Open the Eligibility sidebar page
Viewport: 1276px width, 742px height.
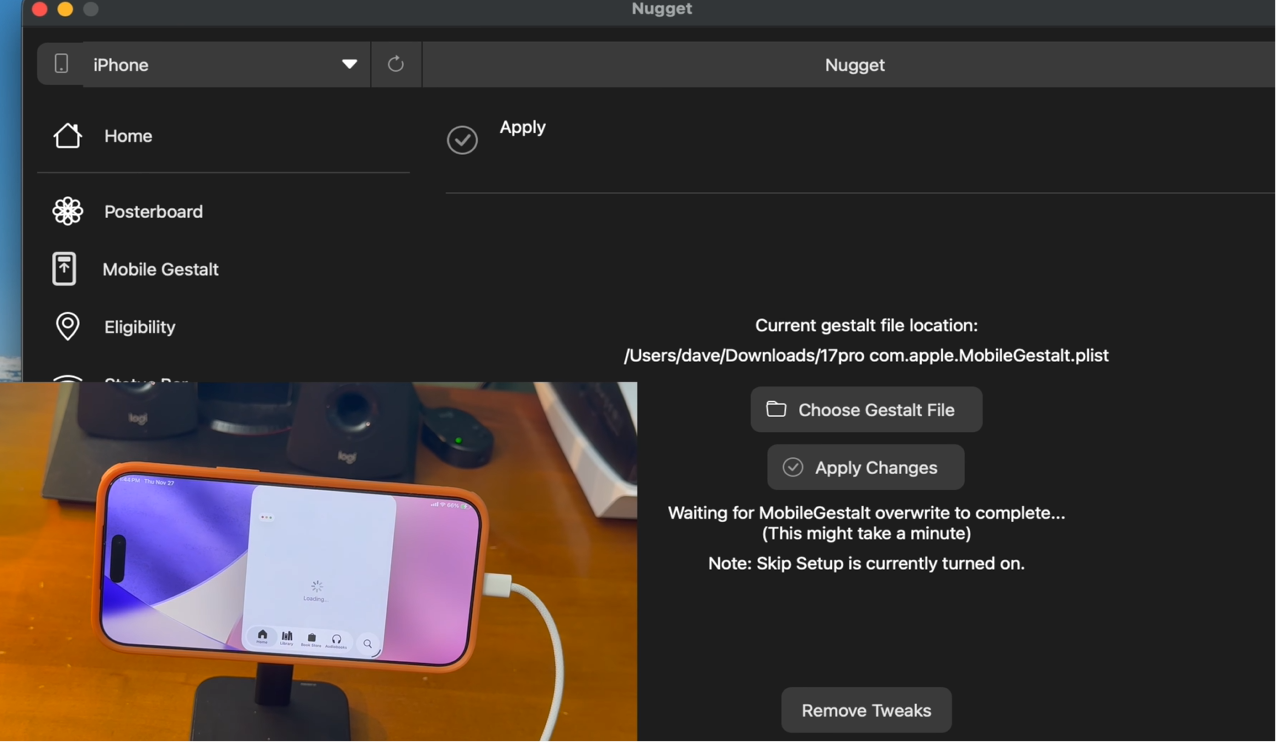(139, 327)
